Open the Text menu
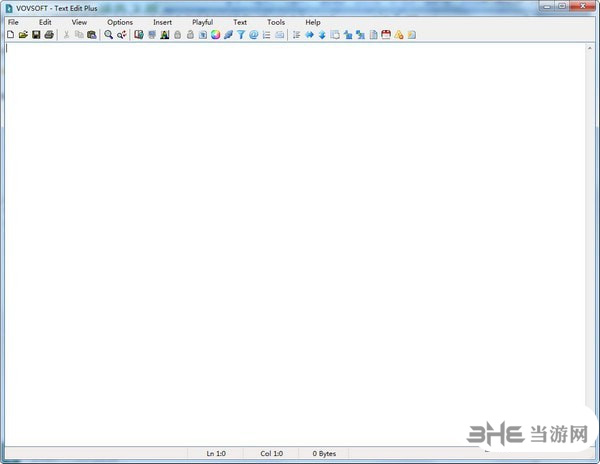 [x=240, y=22]
